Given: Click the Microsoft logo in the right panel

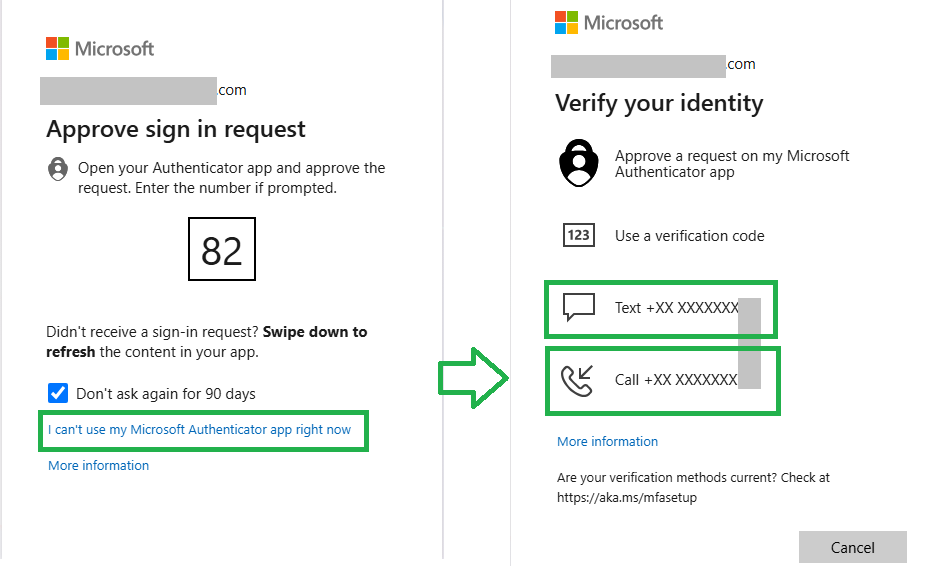Looking at the screenshot, I should click(609, 23).
